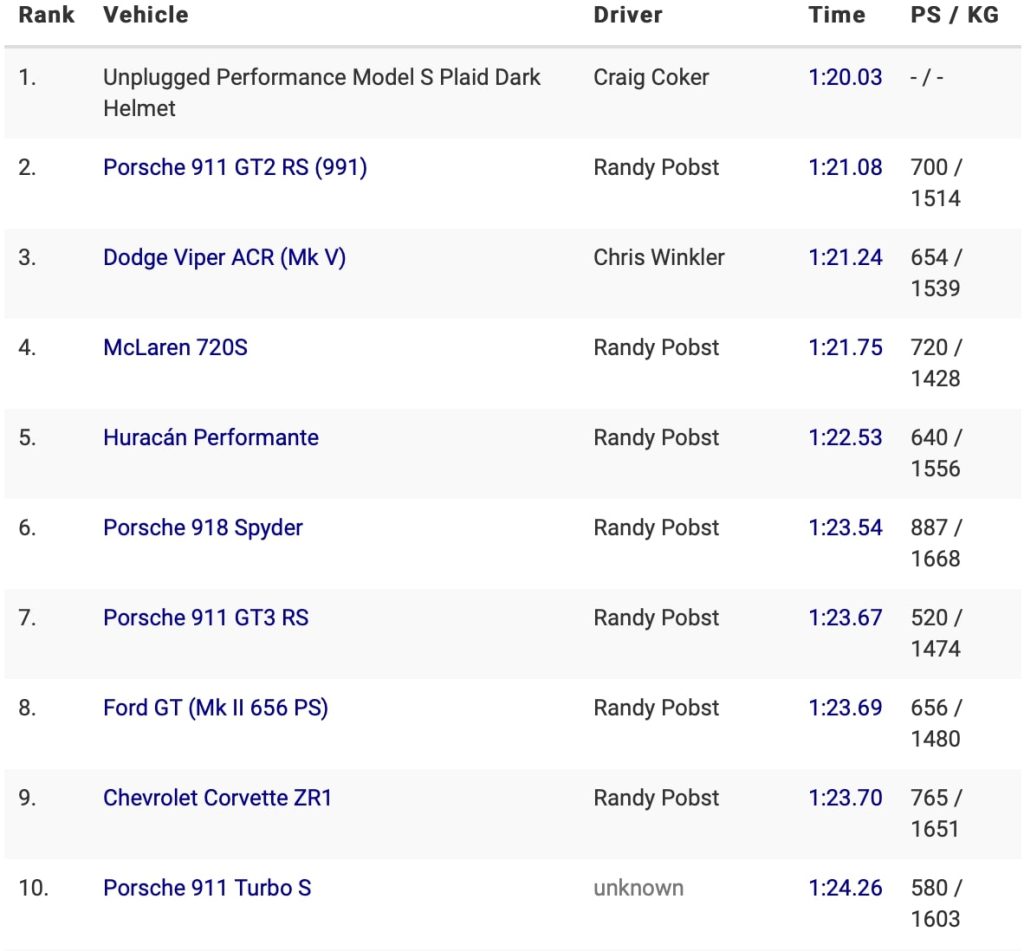Viewport: 1024px width, 951px height.
Task: Click the lap time 1:21.24
Action: [845, 258]
